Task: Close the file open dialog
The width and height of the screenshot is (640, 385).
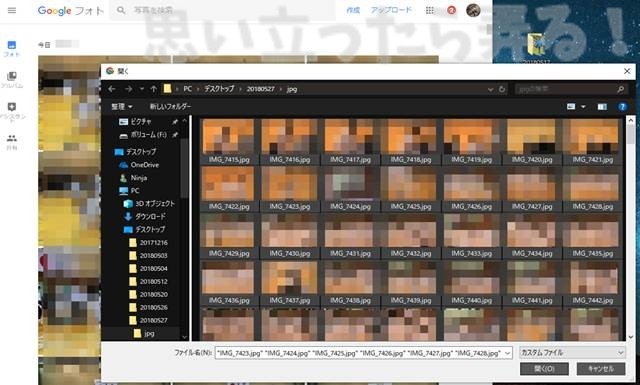Action: point(627,71)
